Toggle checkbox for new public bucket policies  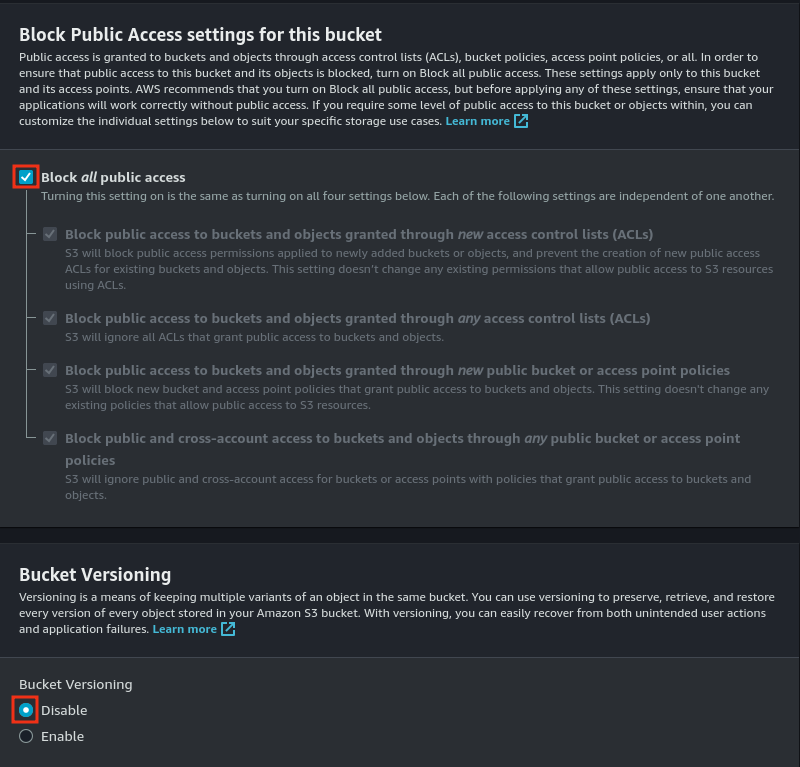(x=50, y=370)
